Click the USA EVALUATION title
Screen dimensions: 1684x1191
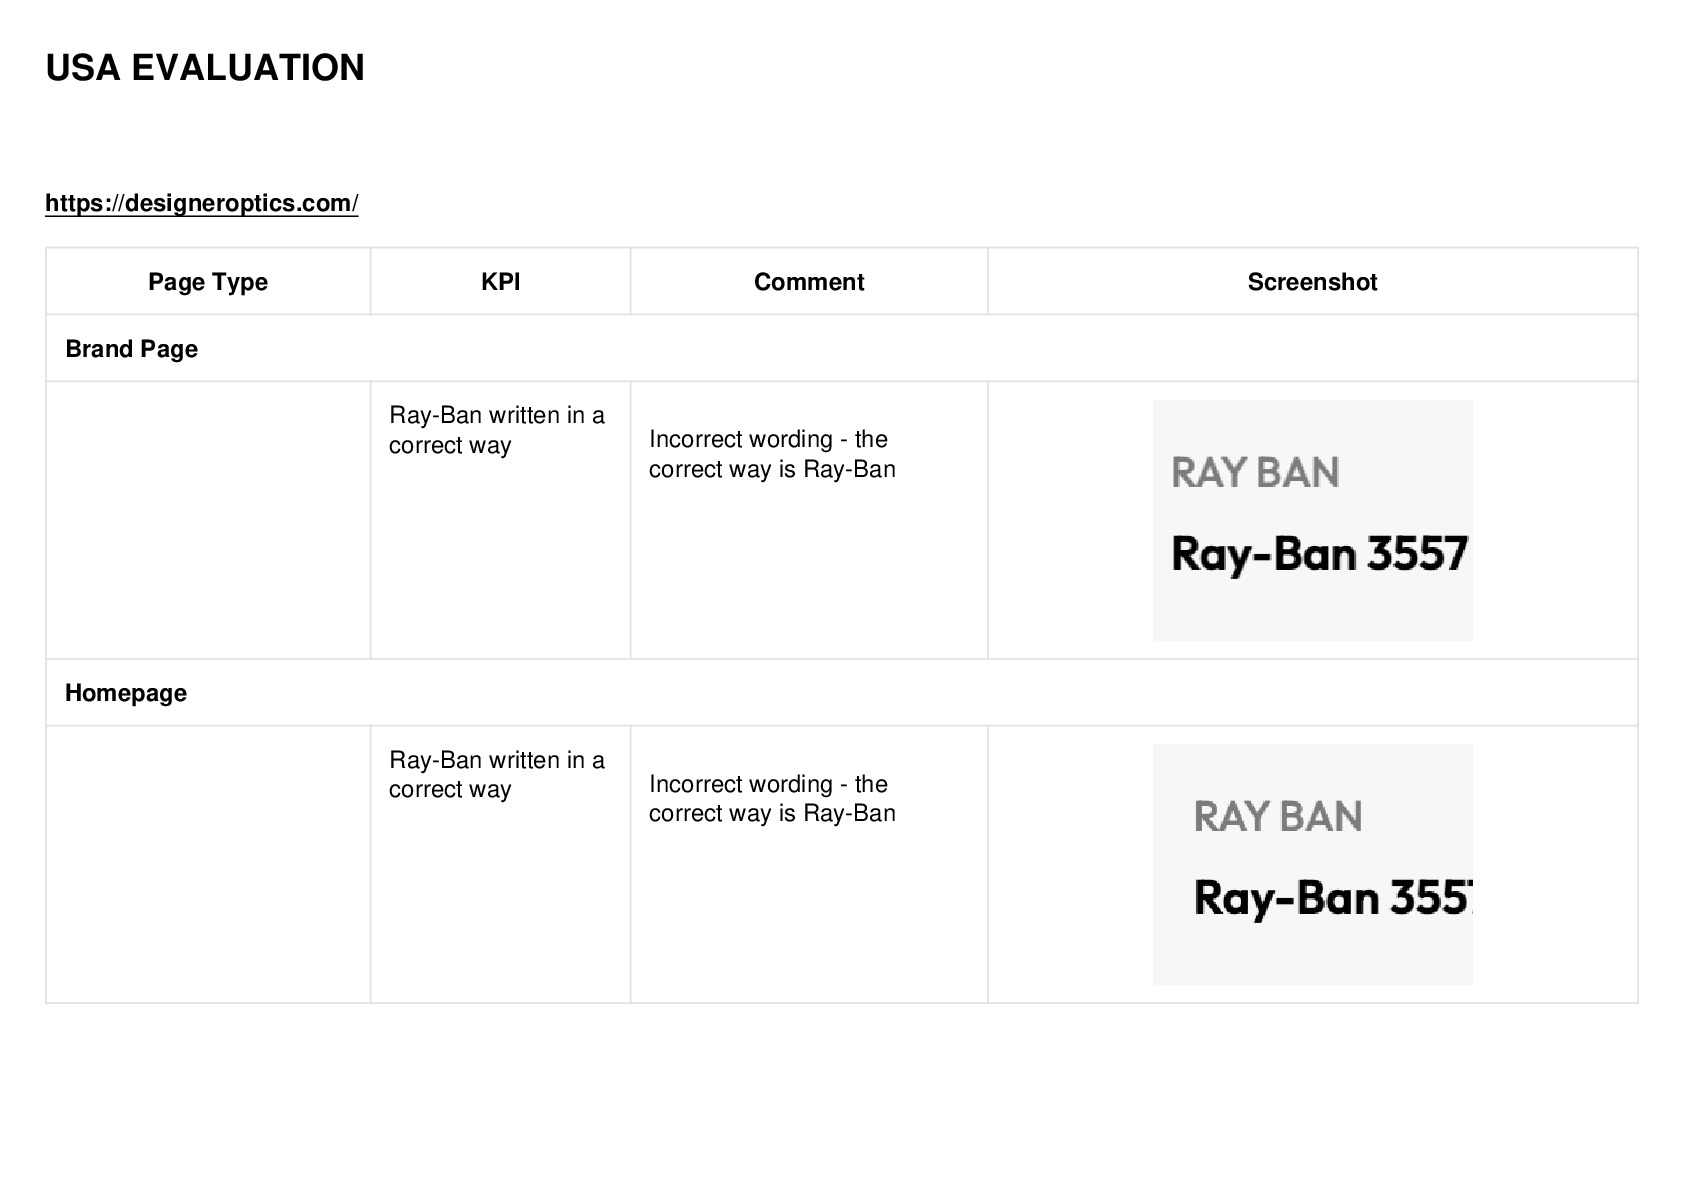(x=205, y=68)
